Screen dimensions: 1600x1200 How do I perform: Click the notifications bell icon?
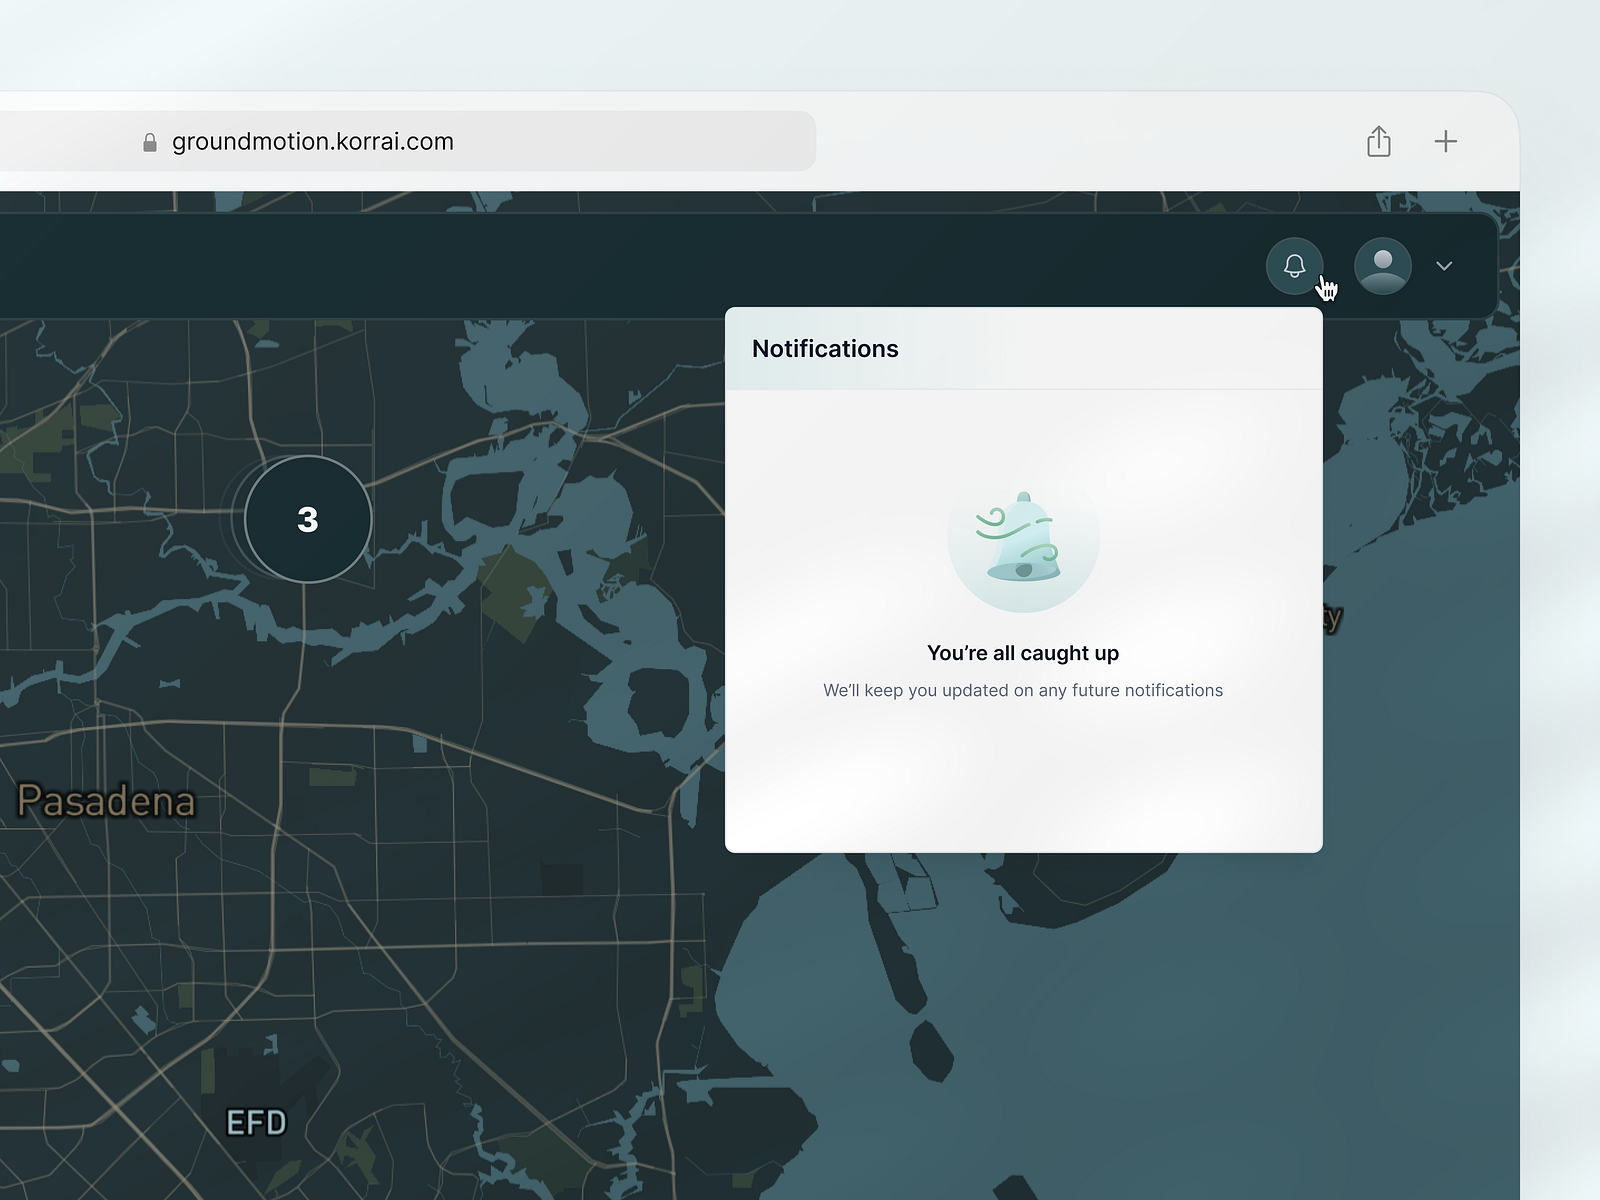click(1294, 266)
